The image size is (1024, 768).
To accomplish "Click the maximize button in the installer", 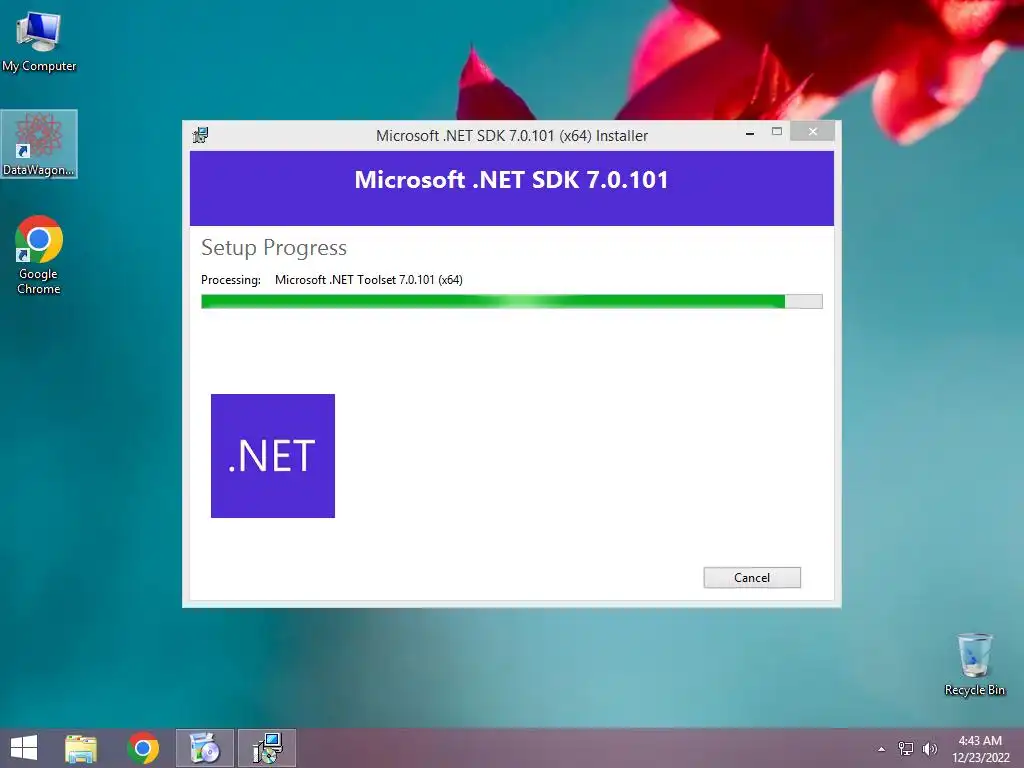I will (x=776, y=132).
